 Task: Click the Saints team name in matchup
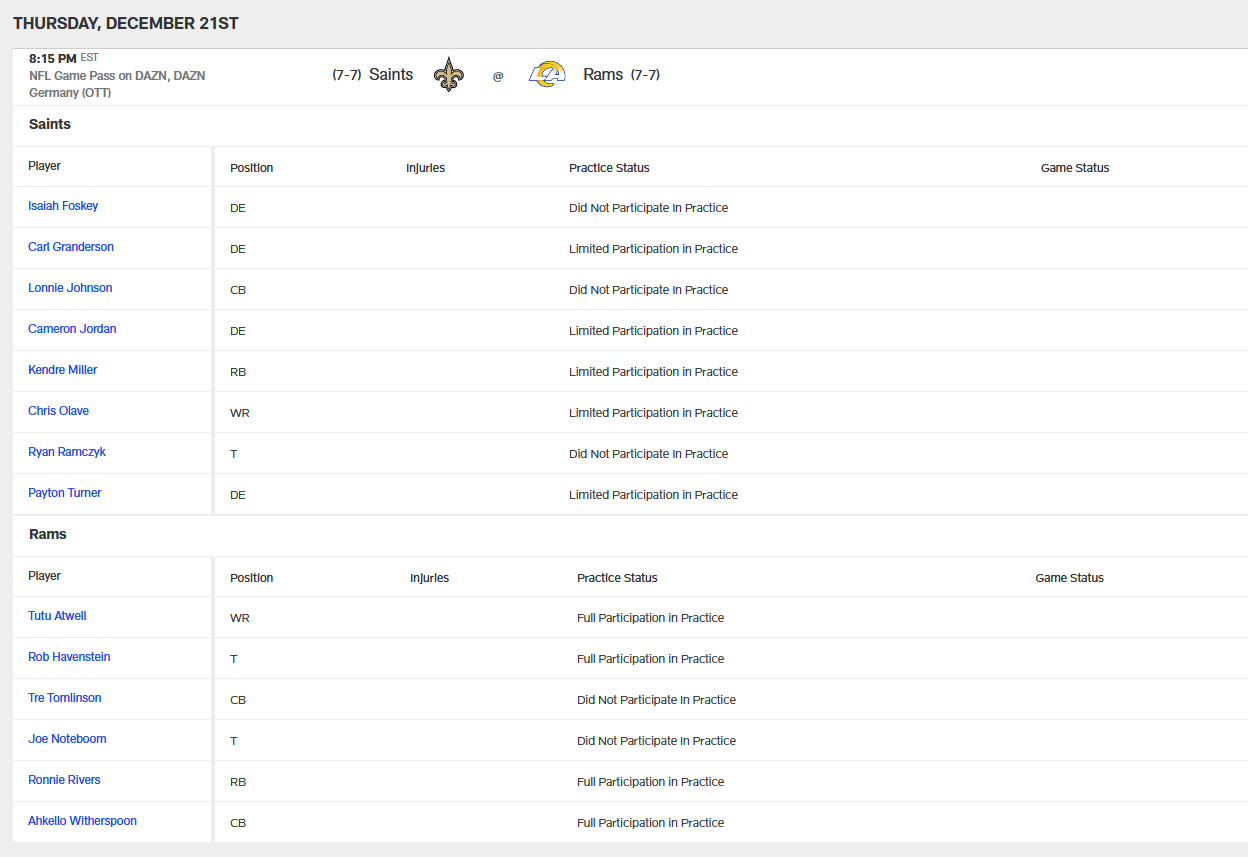tap(390, 75)
